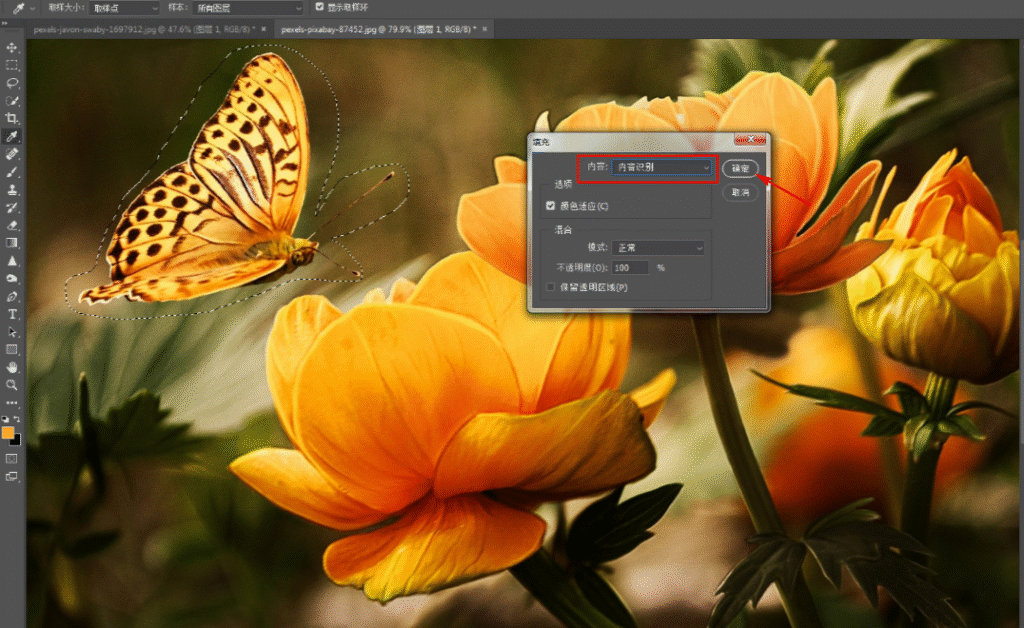Uncheck 显示取样环 in options bar
1024x628 pixels.
coord(319,7)
